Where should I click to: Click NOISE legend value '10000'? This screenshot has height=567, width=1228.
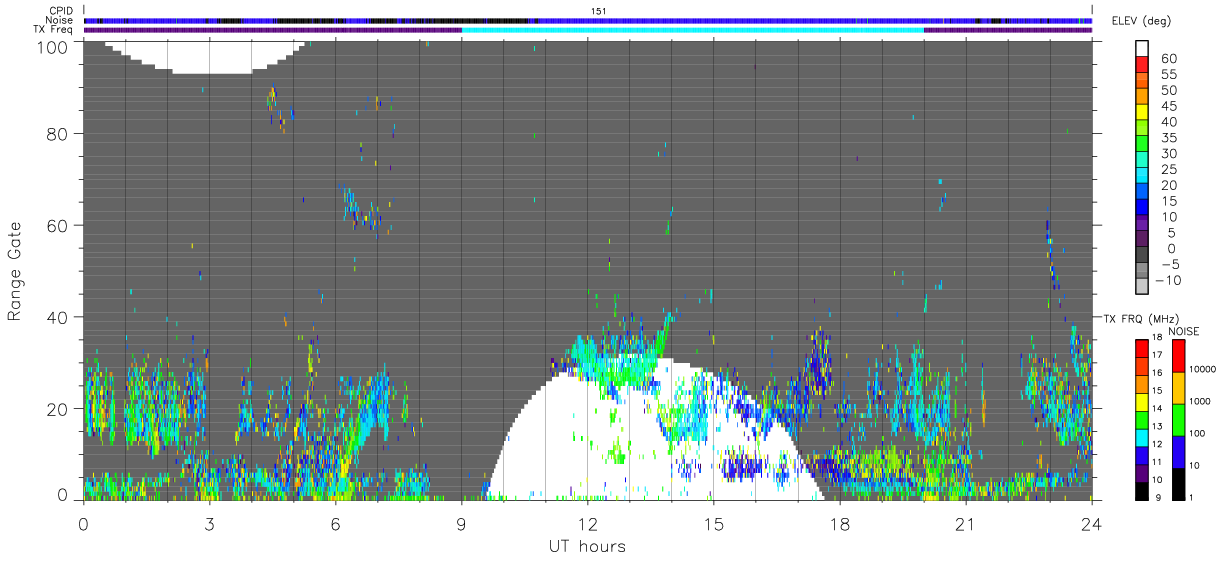pyautogui.click(x=1205, y=370)
